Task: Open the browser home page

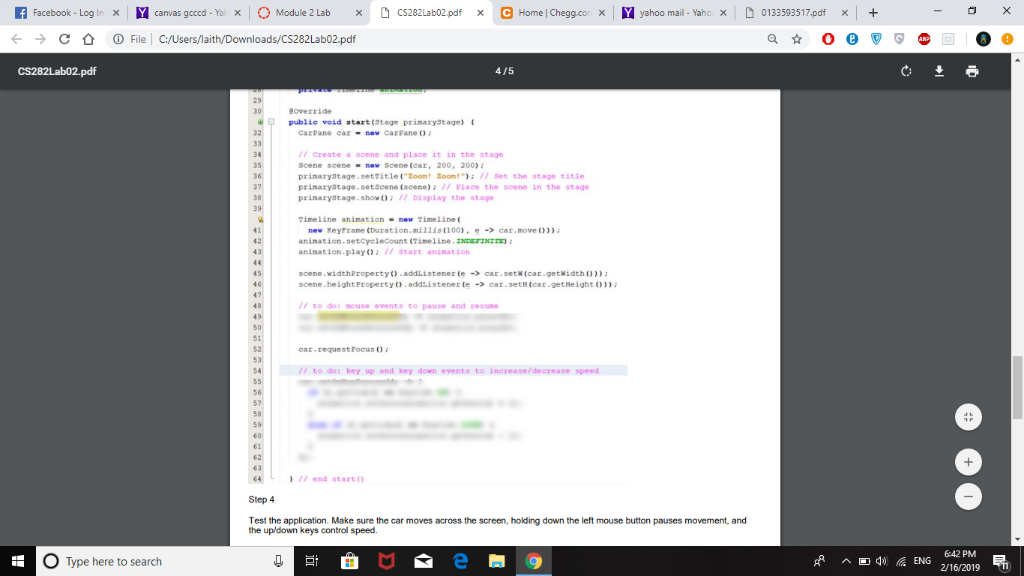Action: tap(88, 39)
